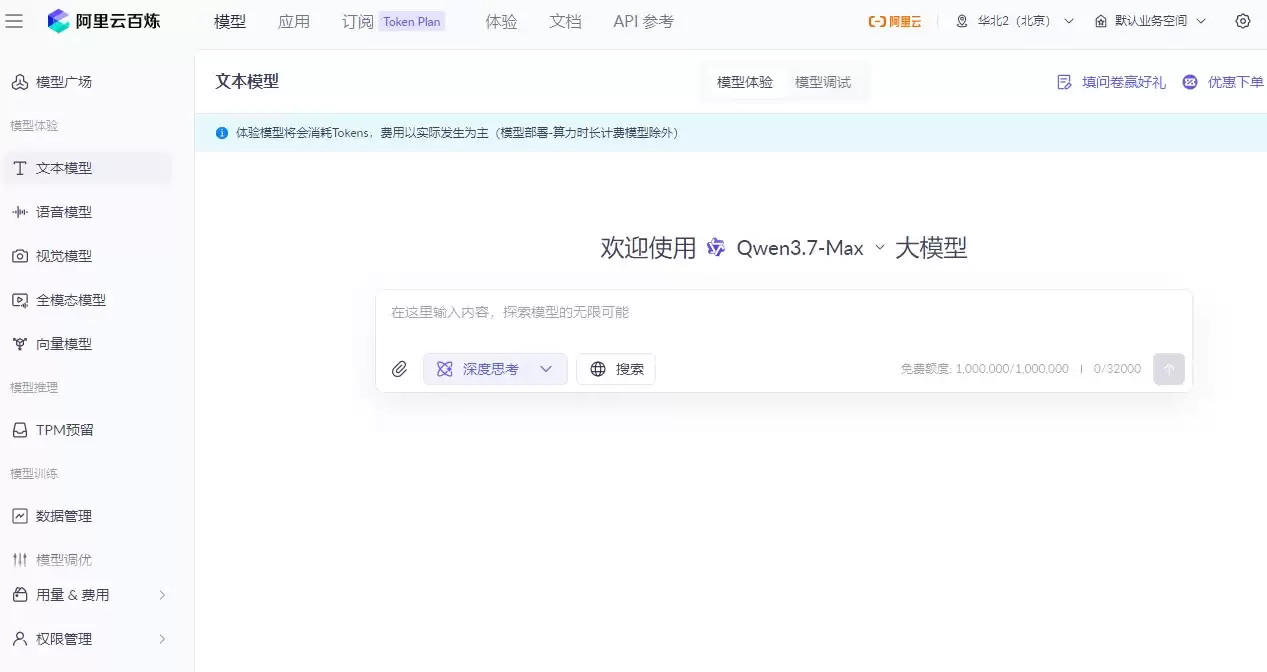This screenshot has height=672, width=1267.
Task: Click the 深度思考 atom icon
Action: pos(445,369)
